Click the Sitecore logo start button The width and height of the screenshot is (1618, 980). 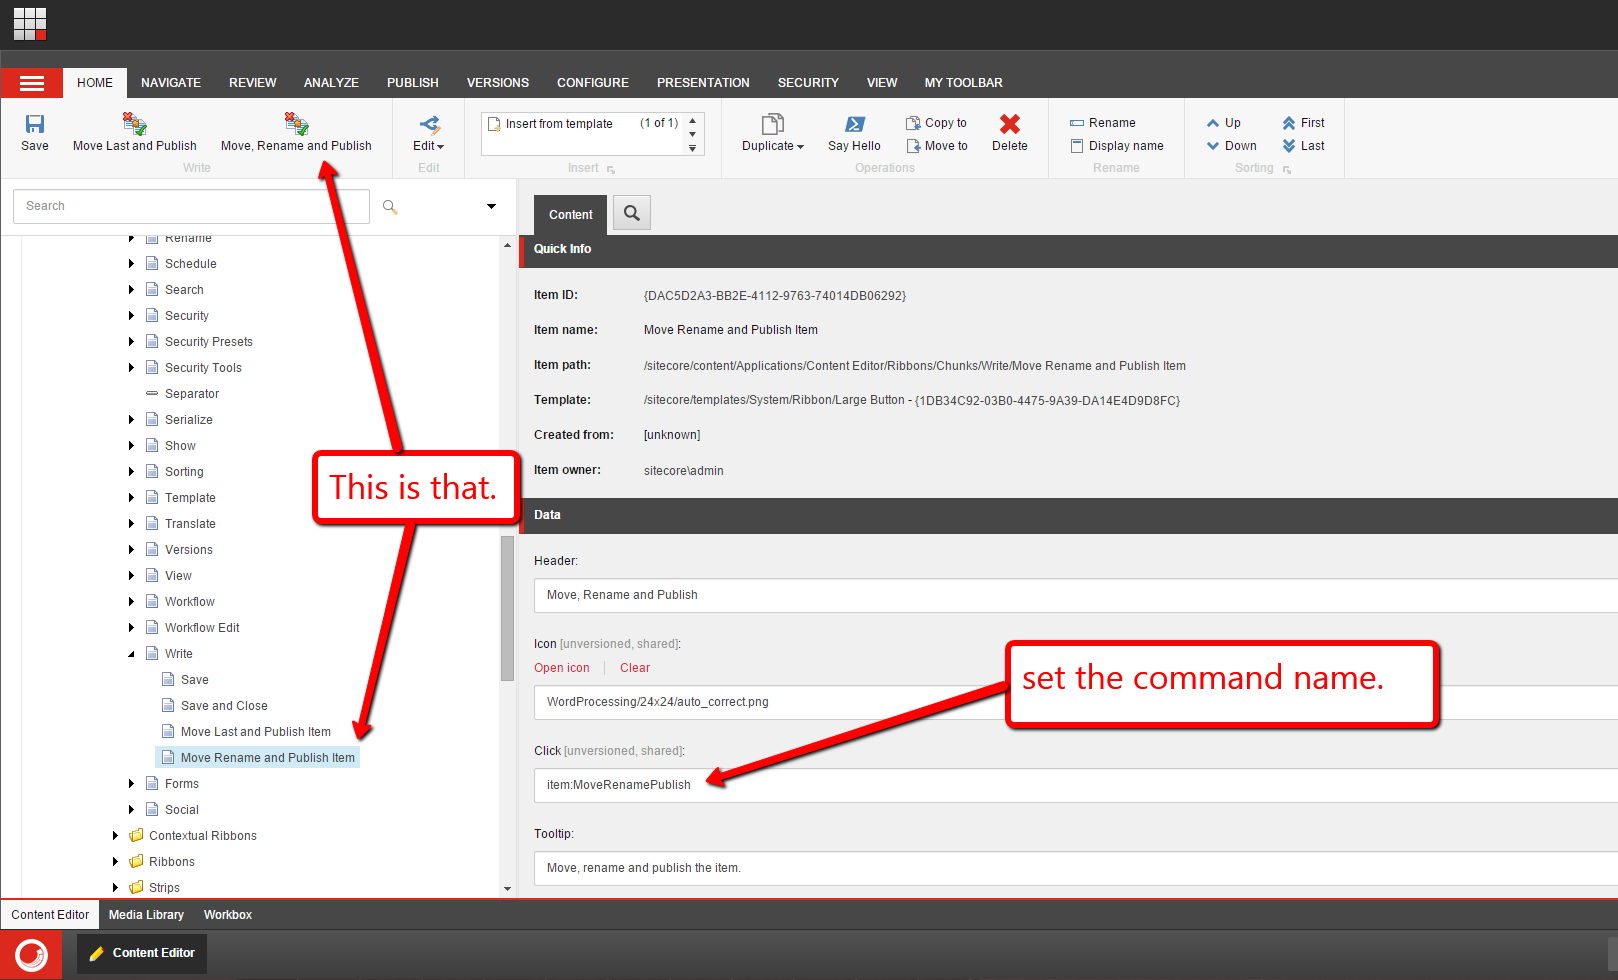(x=31, y=954)
